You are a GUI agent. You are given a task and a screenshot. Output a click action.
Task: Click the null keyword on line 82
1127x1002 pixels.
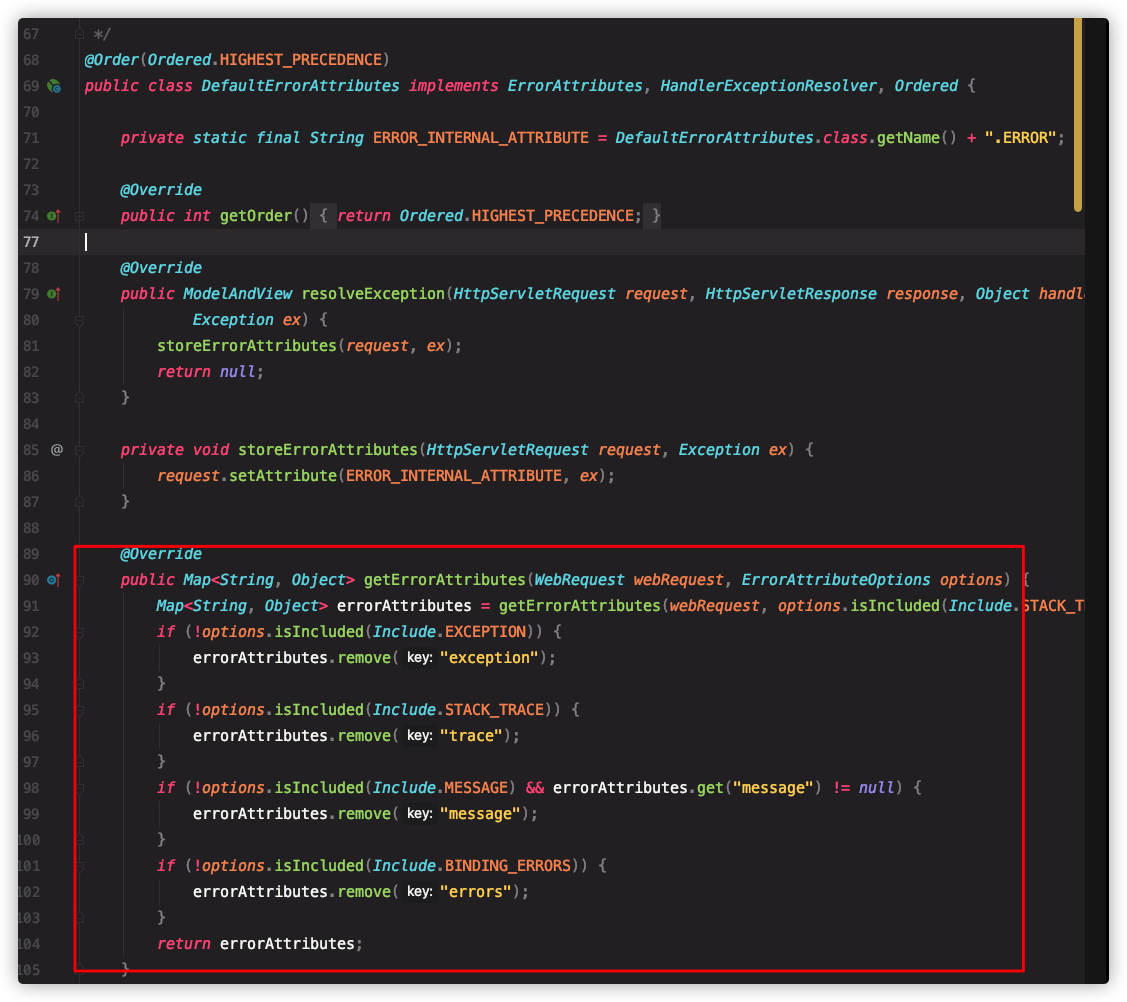237,372
